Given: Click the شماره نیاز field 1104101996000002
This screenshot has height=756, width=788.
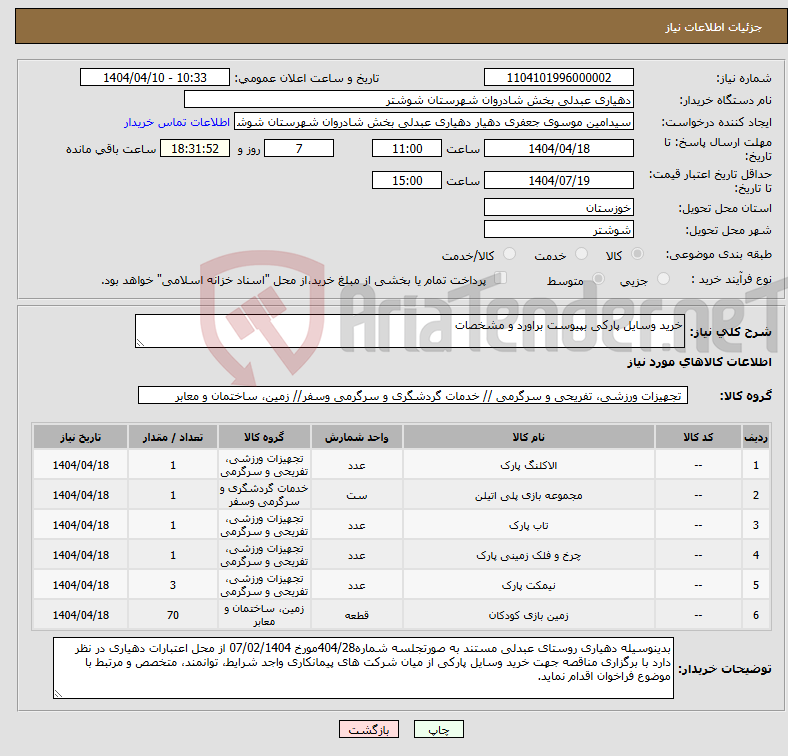Looking at the screenshot, I should click(x=558, y=77).
